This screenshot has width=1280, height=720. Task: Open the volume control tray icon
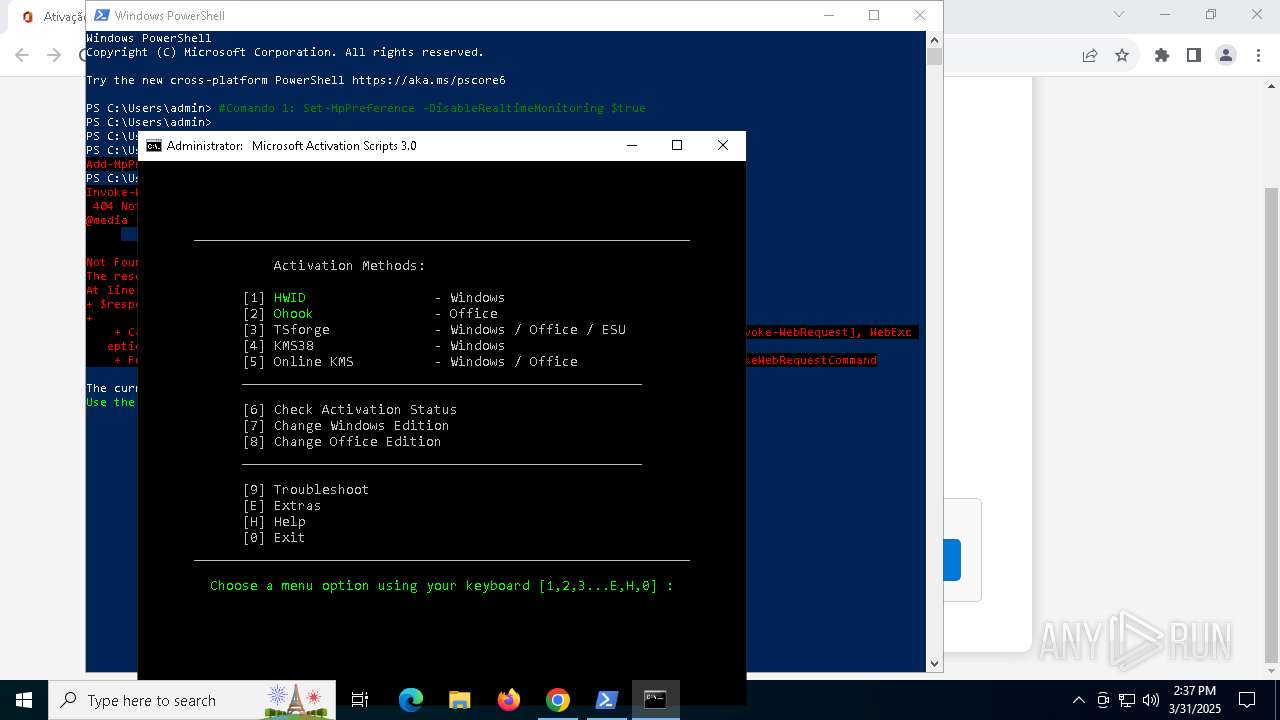coord(1151,700)
